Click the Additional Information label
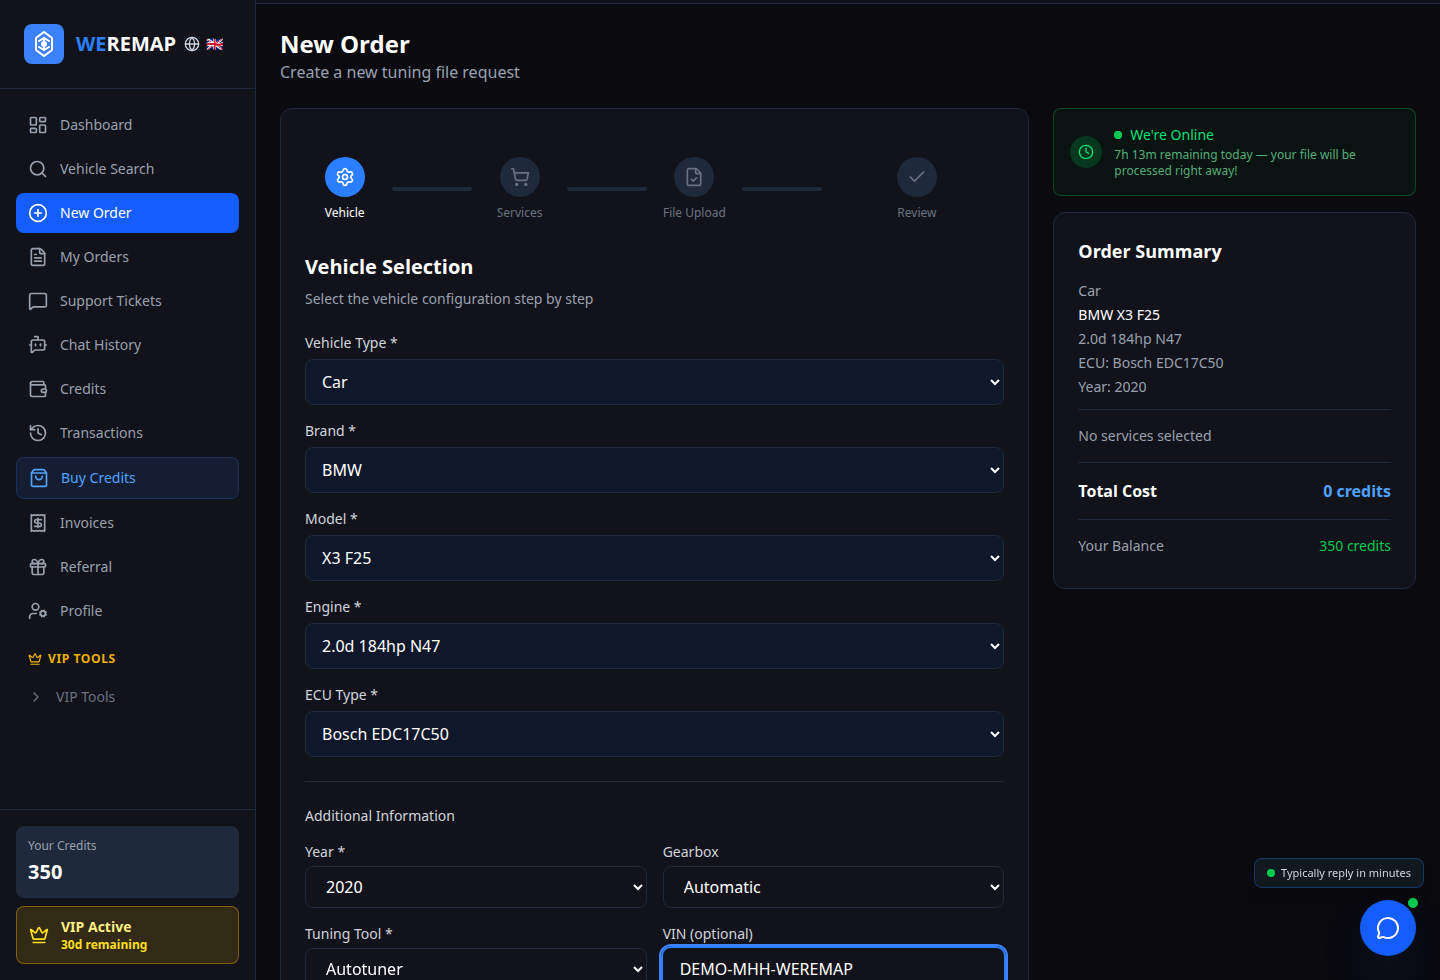 [380, 816]
